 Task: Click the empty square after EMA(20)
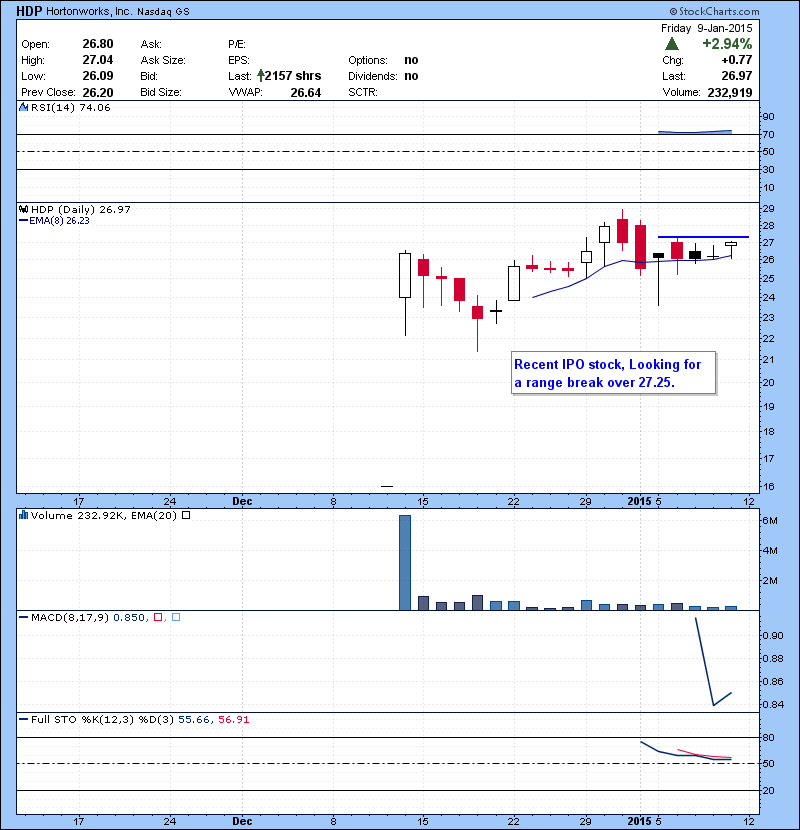186,515
